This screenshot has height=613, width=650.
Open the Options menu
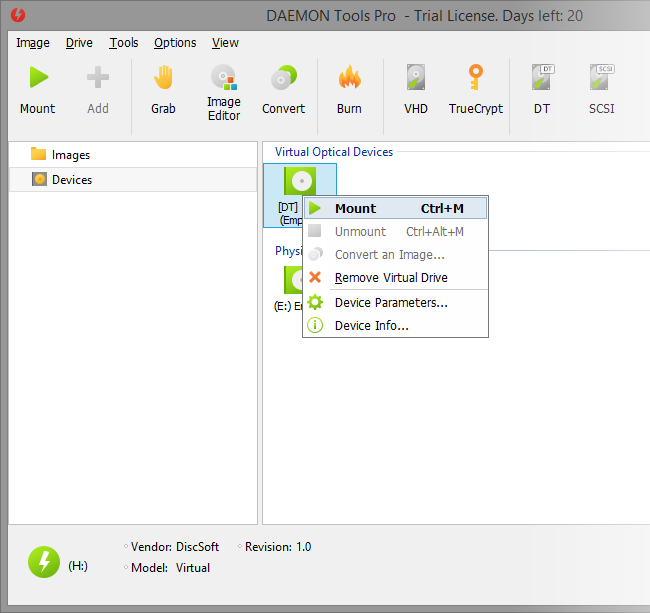175,43
